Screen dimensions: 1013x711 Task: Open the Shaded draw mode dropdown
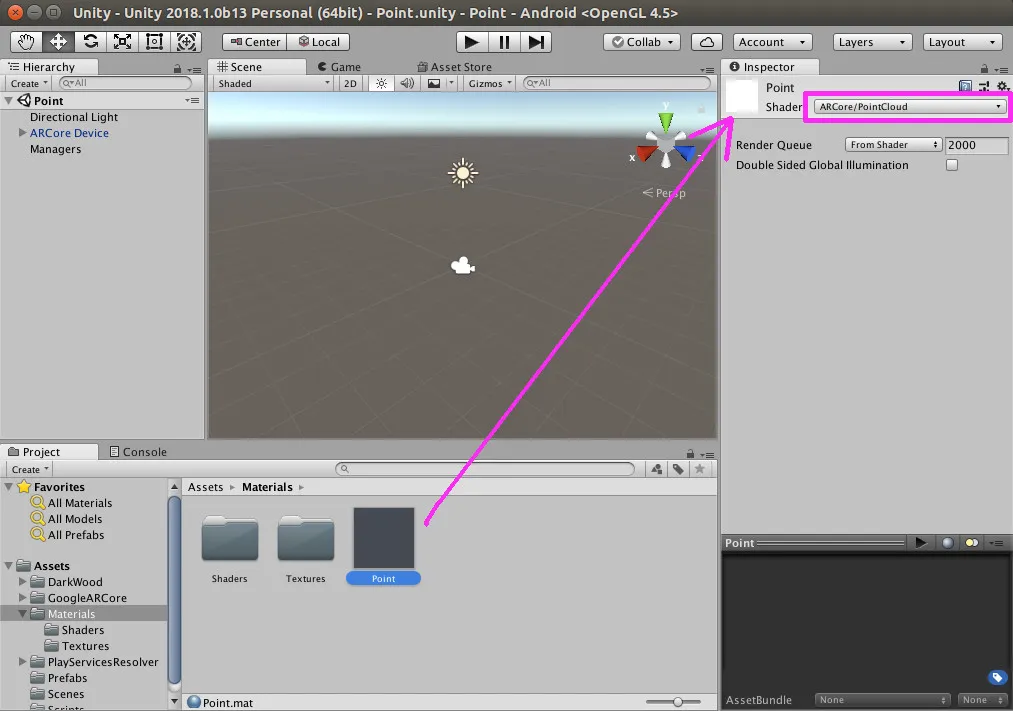pos(274,83)
